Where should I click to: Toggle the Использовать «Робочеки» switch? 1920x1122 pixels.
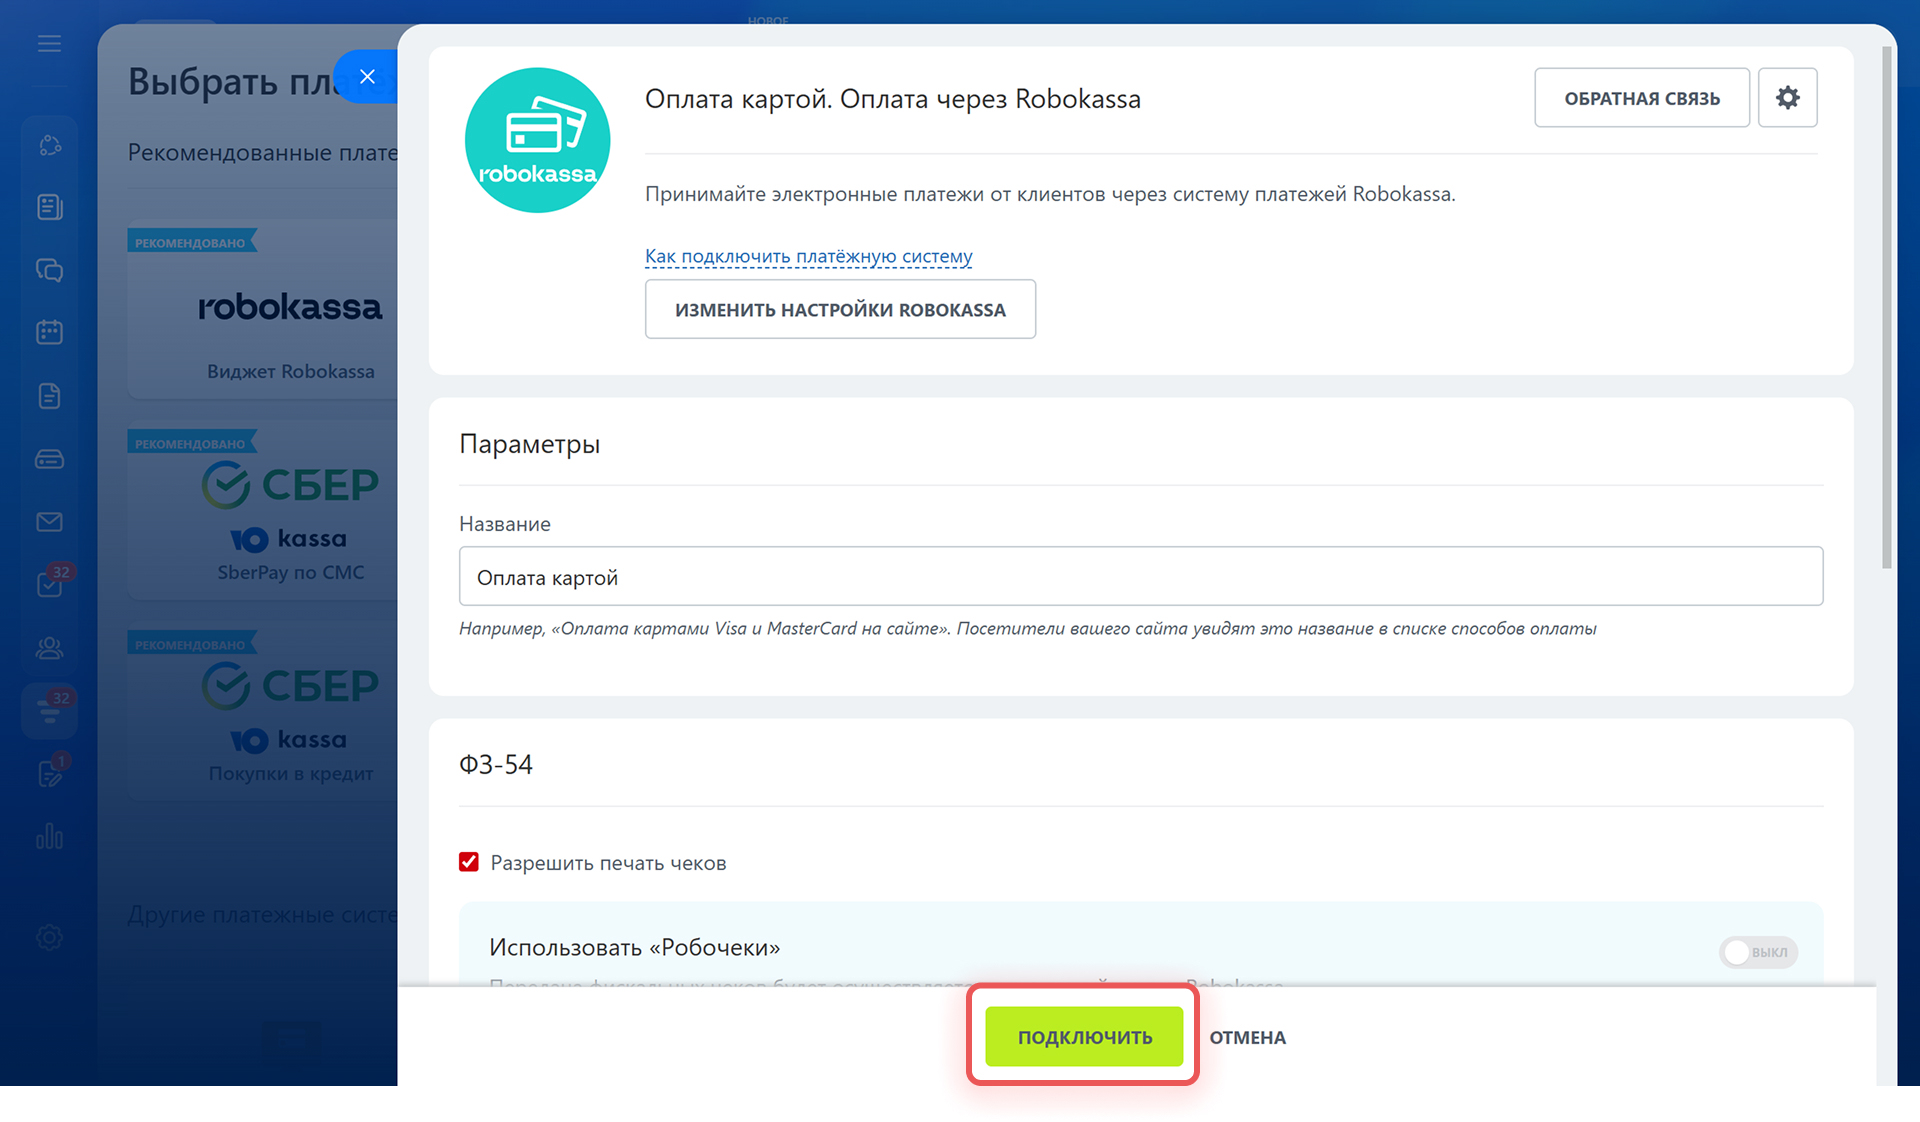tap(1758, 952)
